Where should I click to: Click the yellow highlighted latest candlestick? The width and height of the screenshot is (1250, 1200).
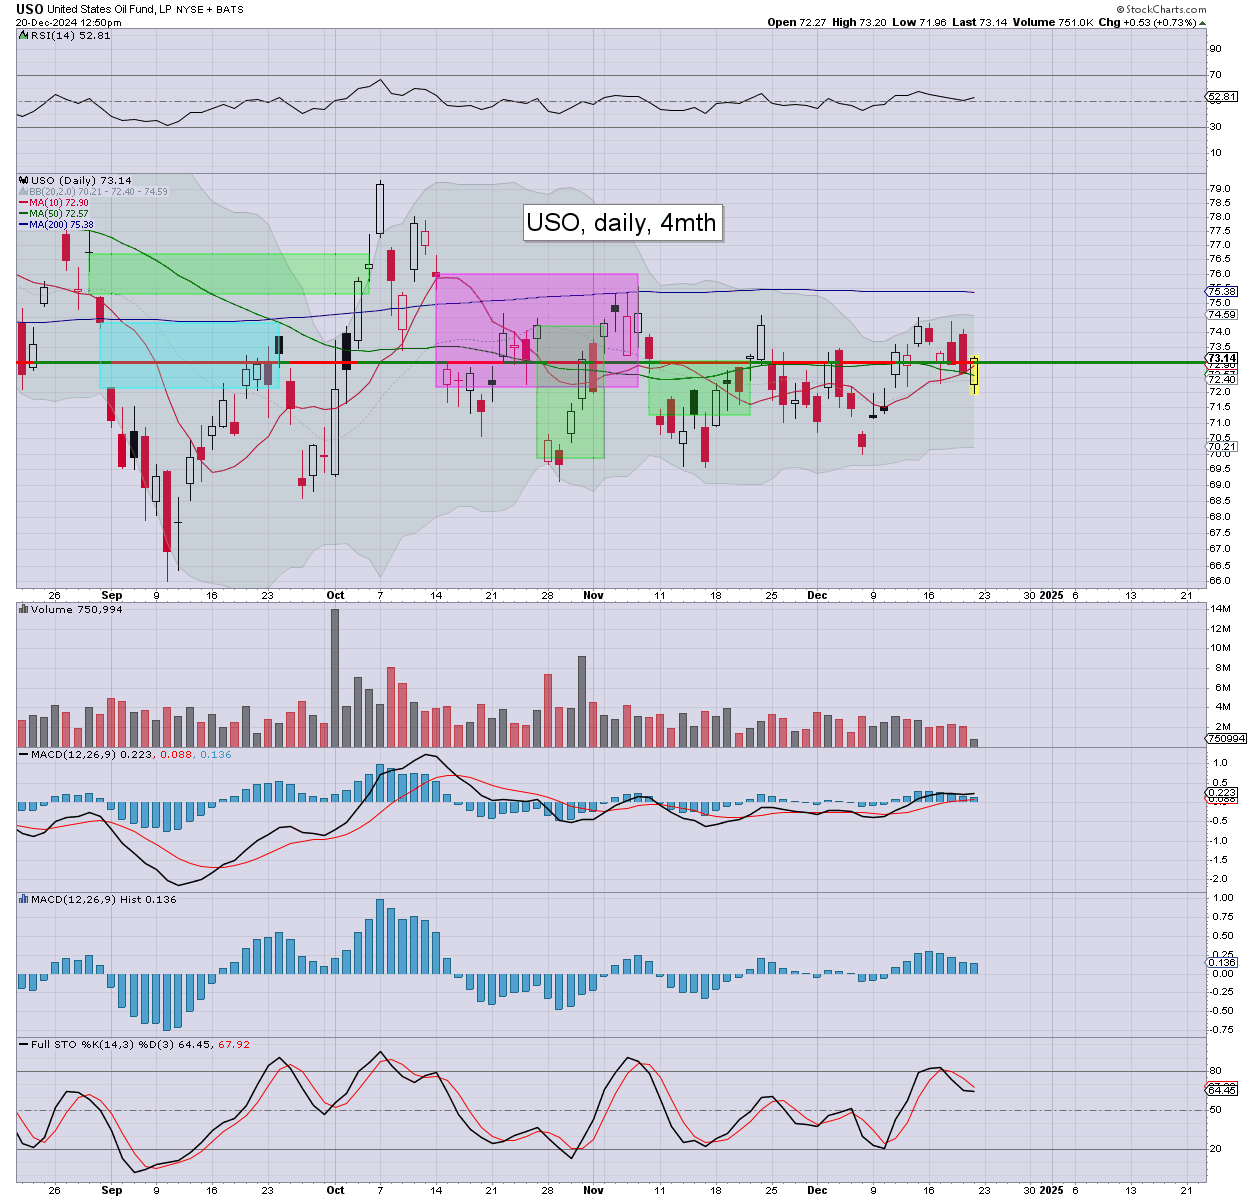pos(974,375)
